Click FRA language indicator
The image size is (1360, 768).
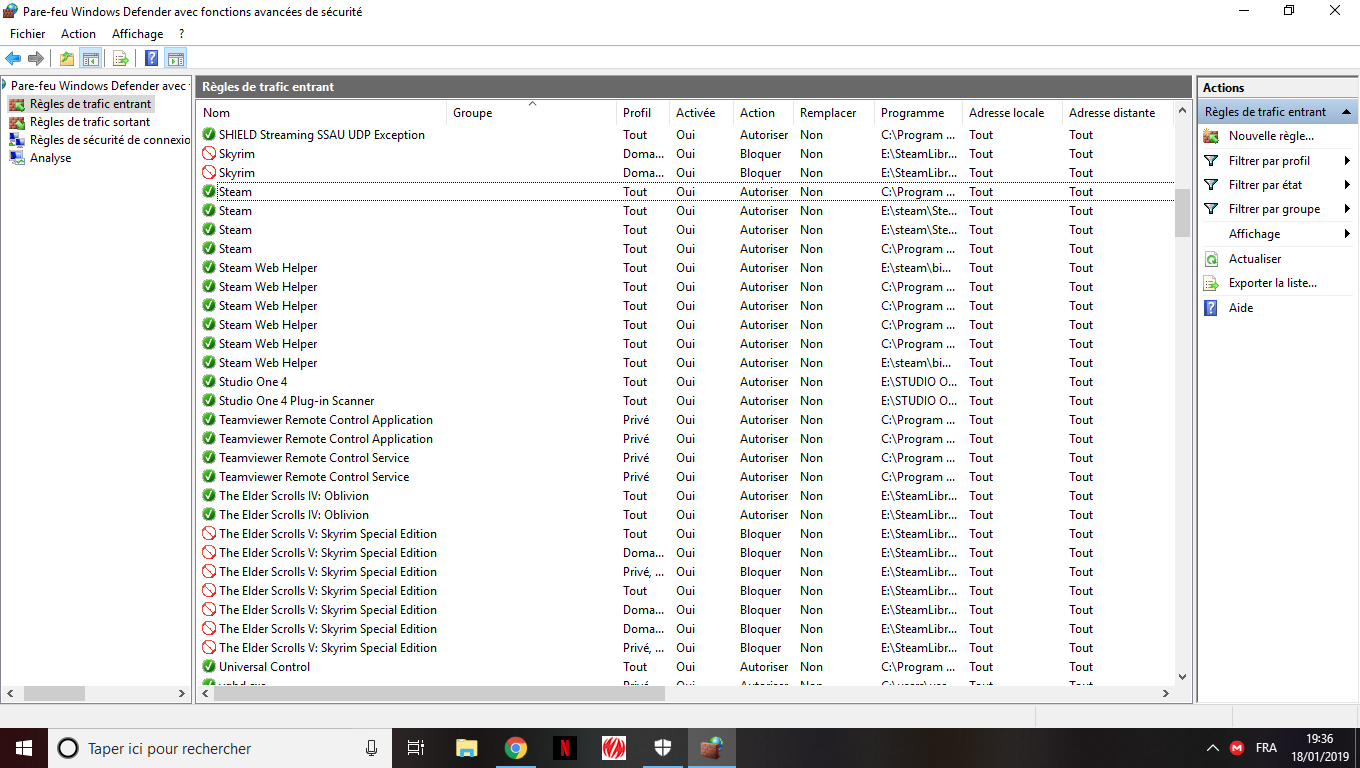point(1266,748)
